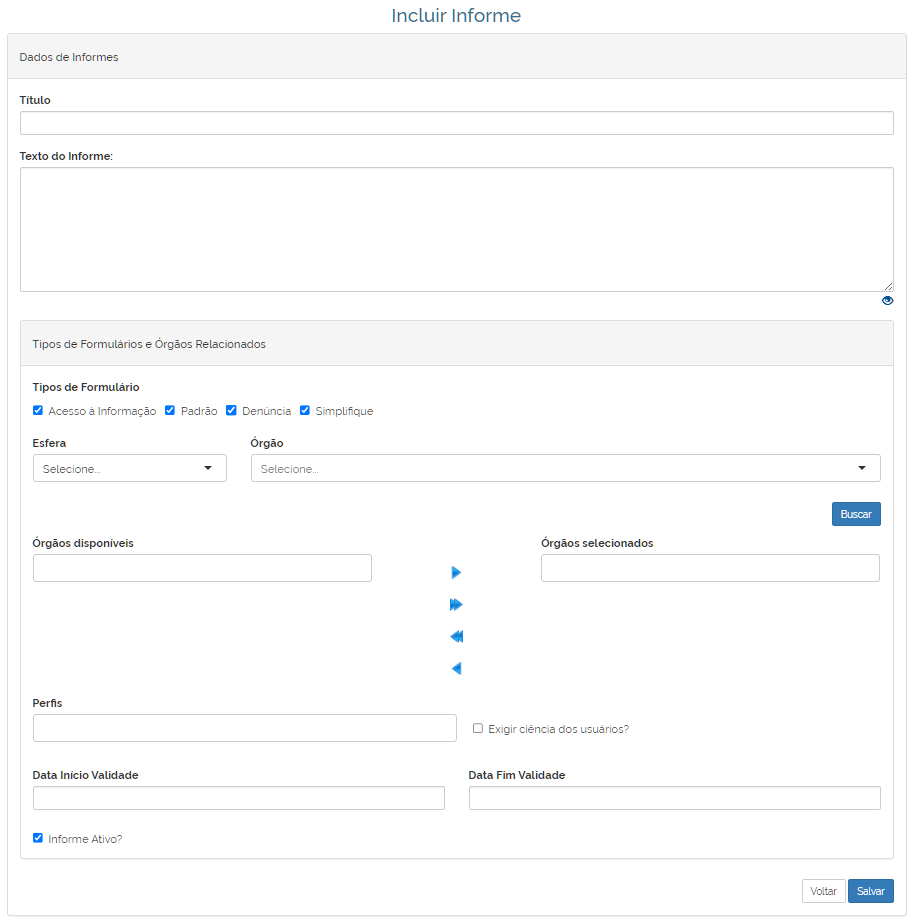Screen dimensions: 912x921
Task: Click the Perfis input field
Action: coord(245,728)
